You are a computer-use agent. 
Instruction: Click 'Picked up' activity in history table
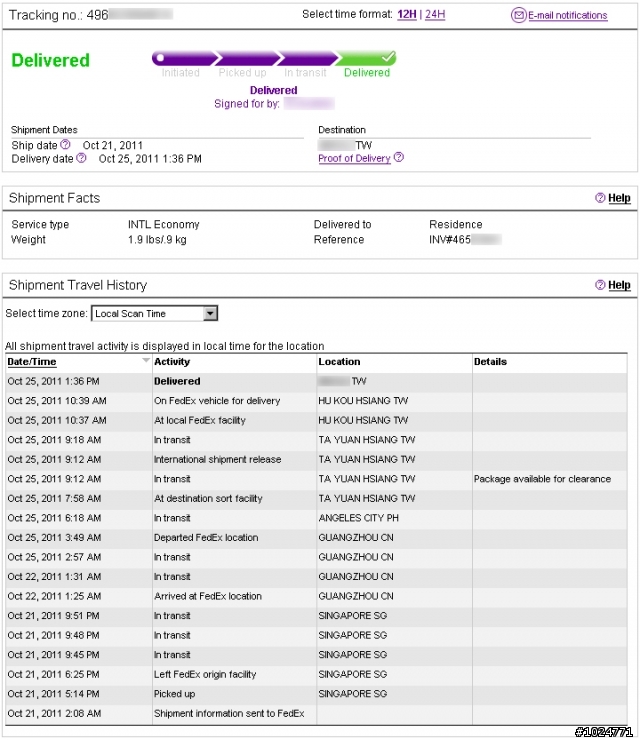pyautogui.click(x=175, y=694)
